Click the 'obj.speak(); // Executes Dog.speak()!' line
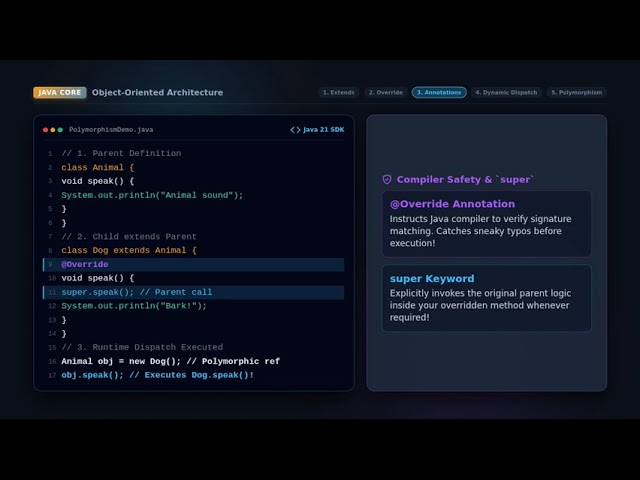 pos(158,375)
